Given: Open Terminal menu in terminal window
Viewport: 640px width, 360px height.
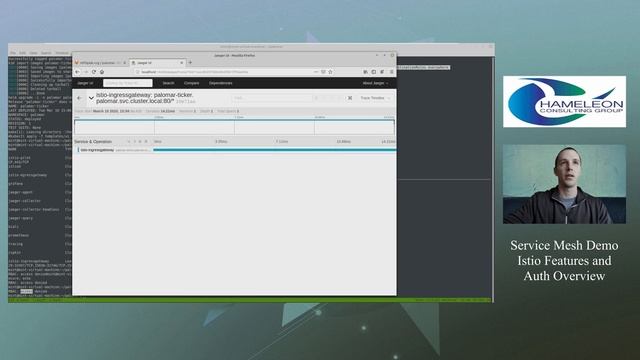Looking at the screenshot, I should click(62, 53).
